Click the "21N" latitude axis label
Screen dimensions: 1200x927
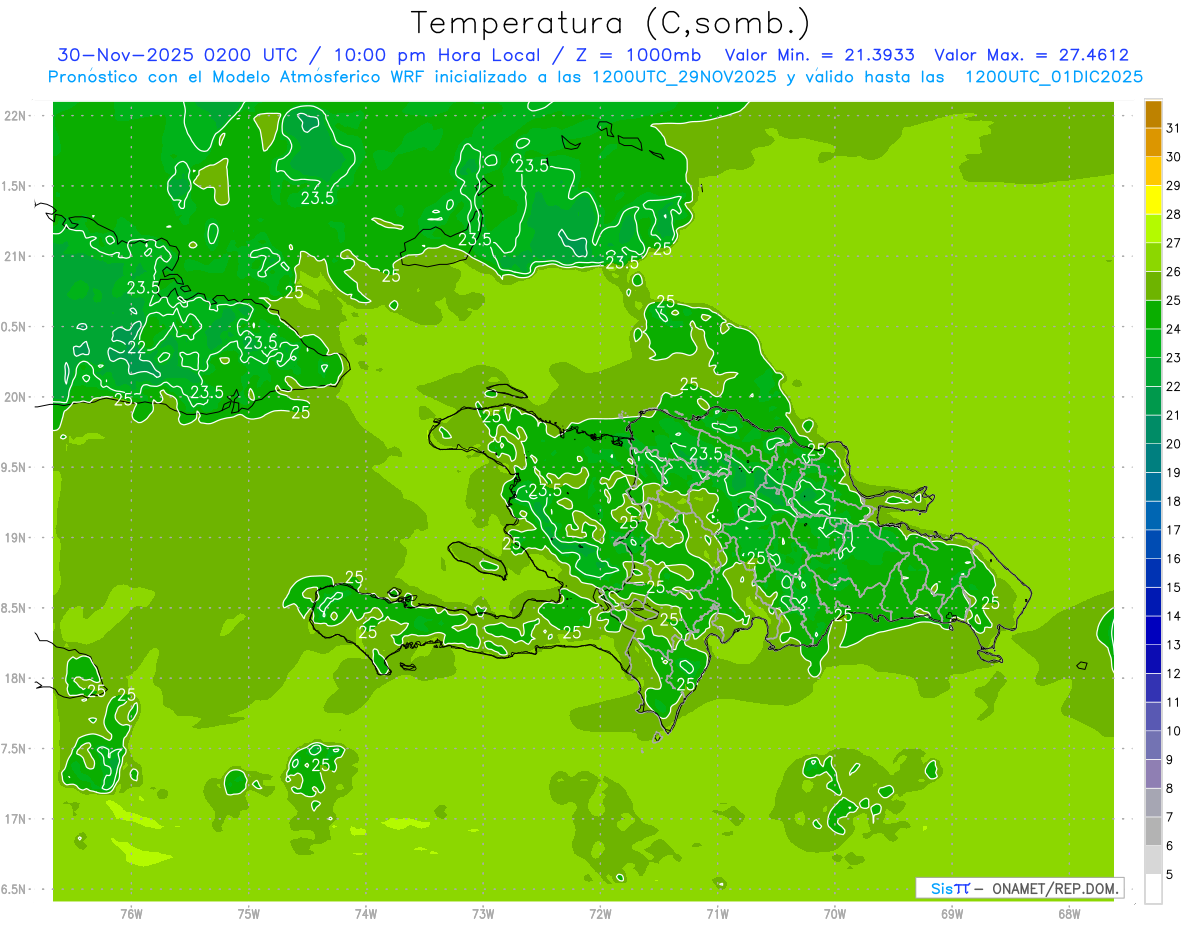click(16, 257)
